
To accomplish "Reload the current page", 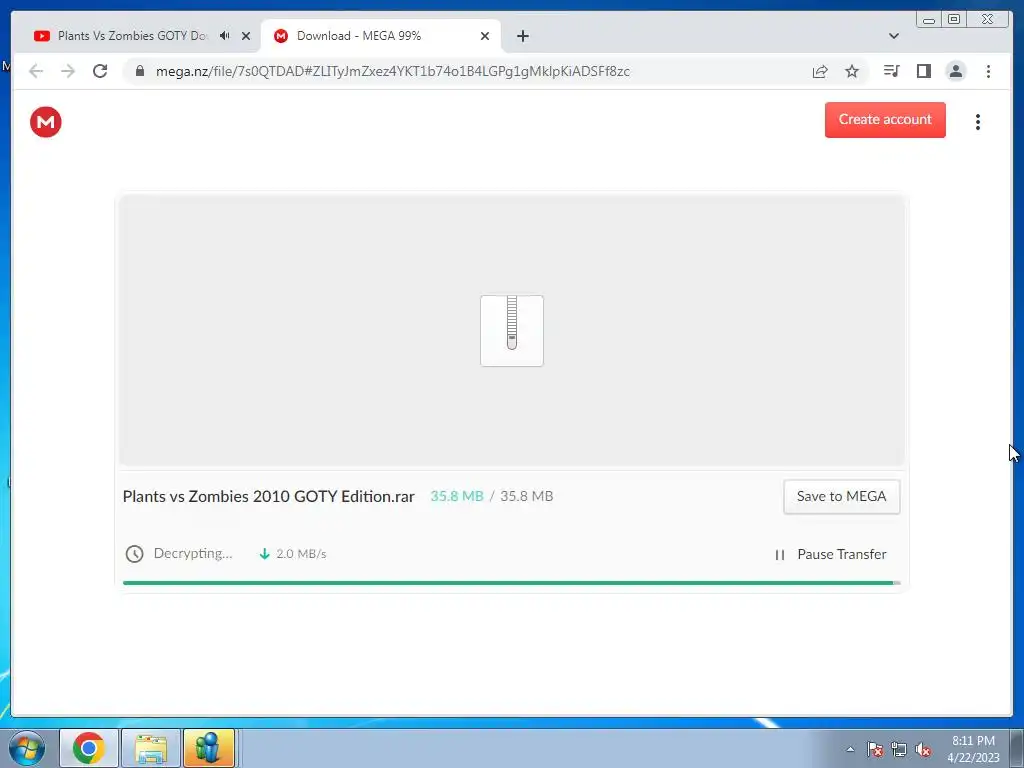I will (x=100, y=71).
